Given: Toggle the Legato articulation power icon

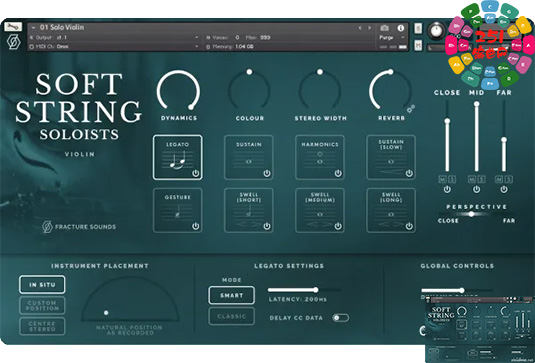Looking at the screenshot, I should click(196, 173).
